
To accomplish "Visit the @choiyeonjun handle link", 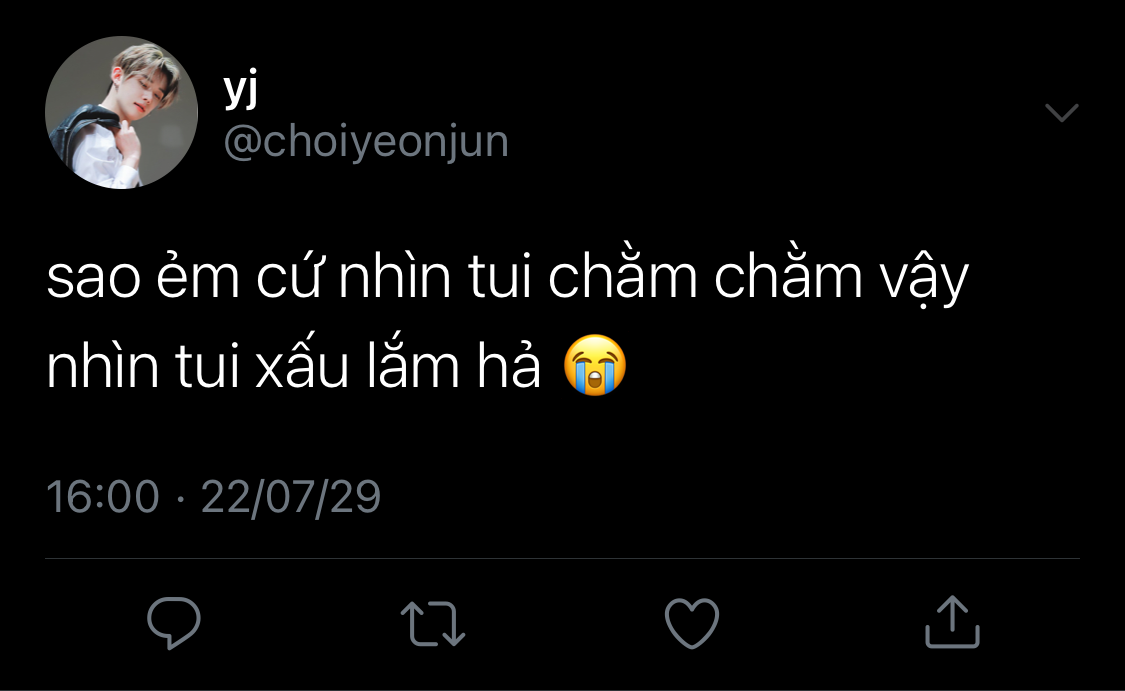I will 366,141.
